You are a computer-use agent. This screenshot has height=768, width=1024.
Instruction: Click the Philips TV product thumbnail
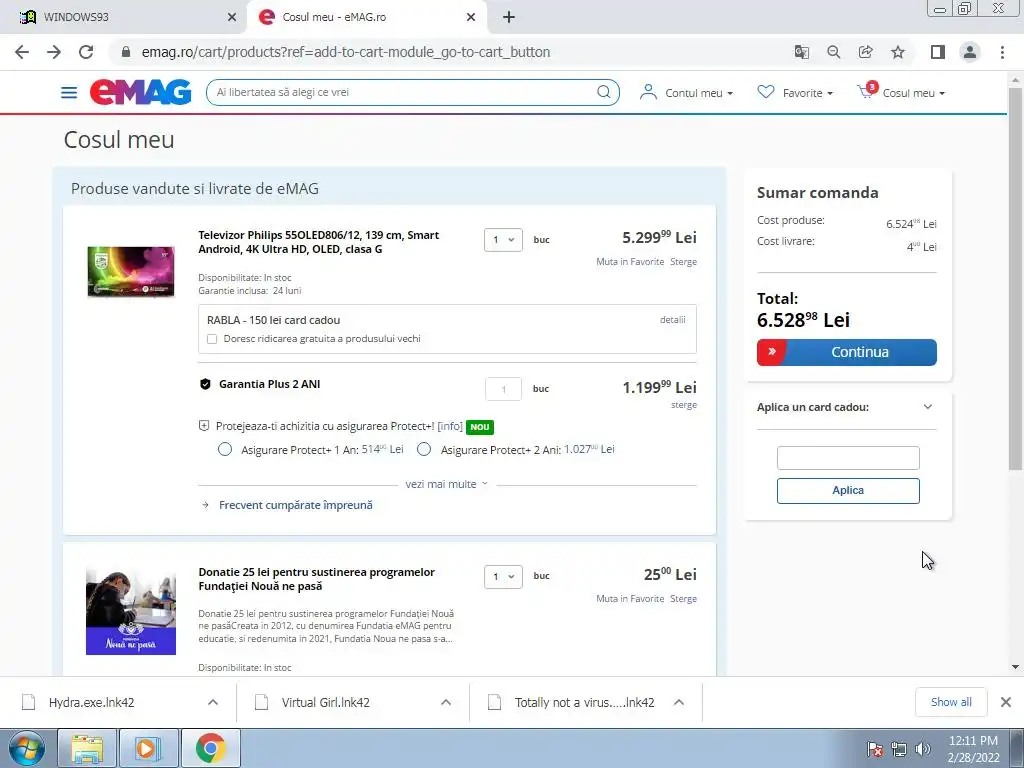tap(131, 272)
